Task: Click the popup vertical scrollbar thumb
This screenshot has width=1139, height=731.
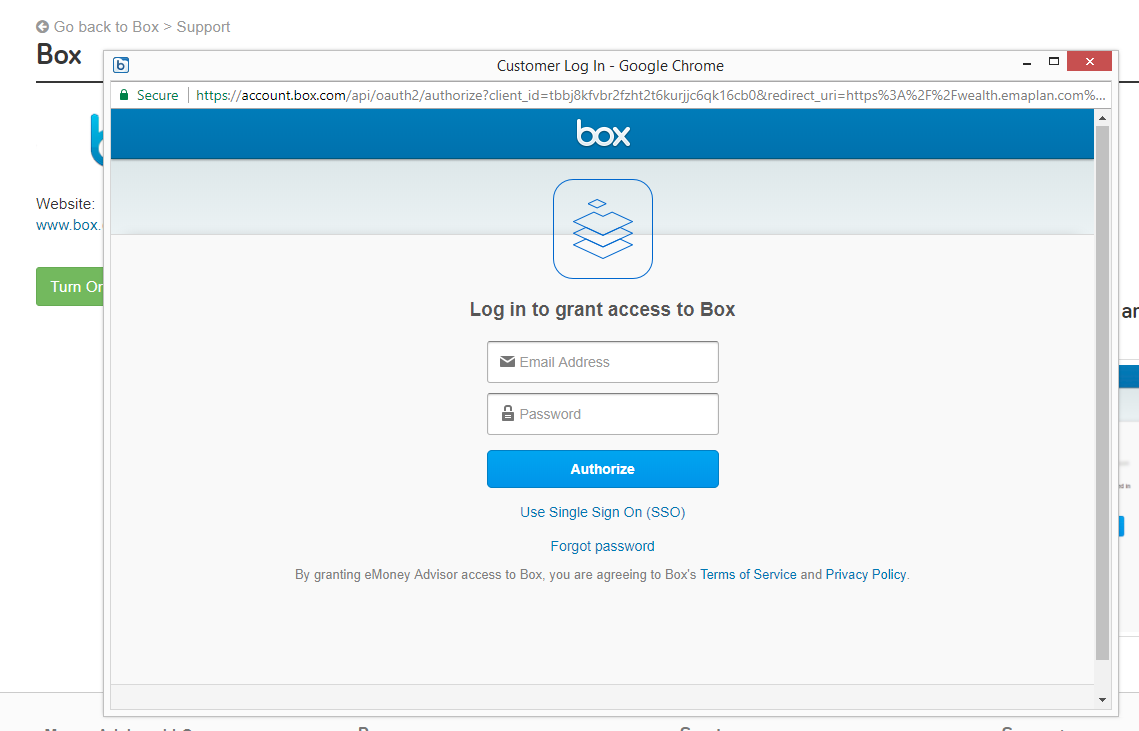Action: pyautogui.click(x=1102, y=392)
